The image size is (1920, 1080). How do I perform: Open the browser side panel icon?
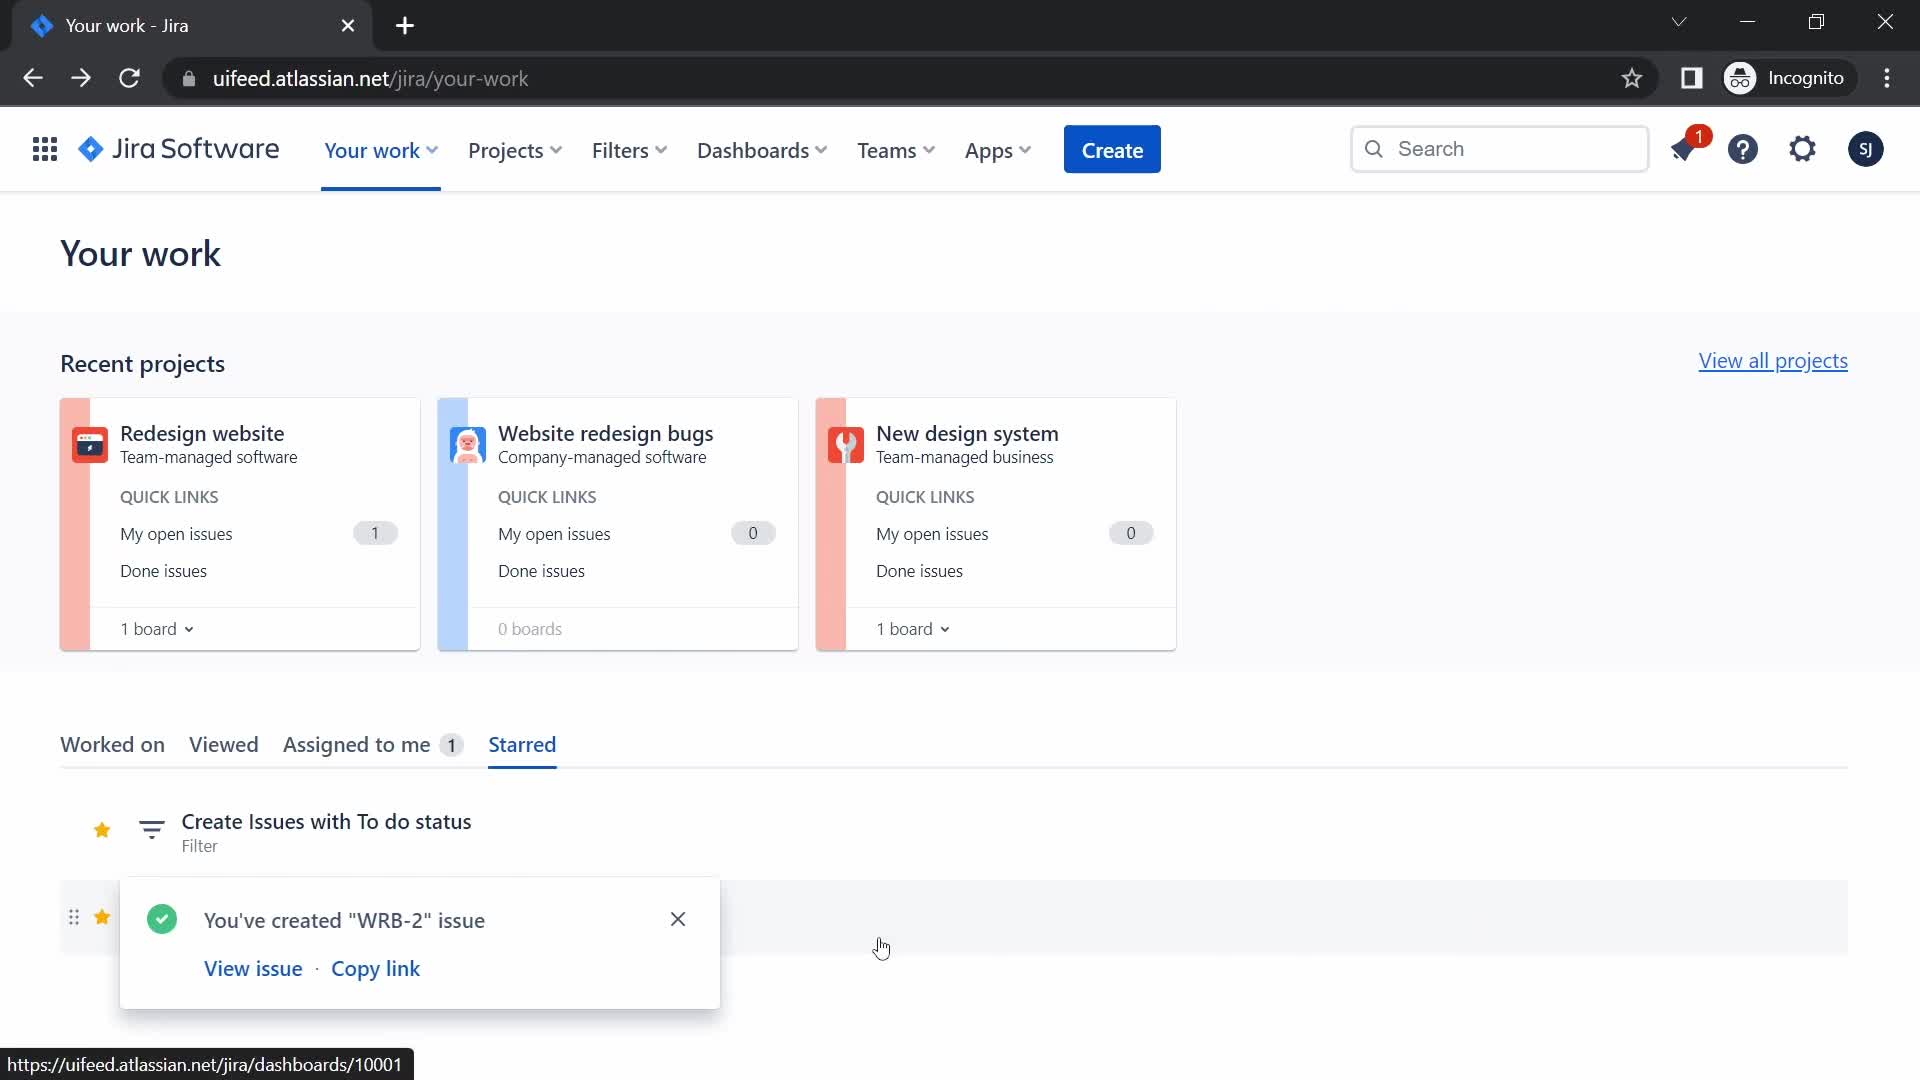1691,78
